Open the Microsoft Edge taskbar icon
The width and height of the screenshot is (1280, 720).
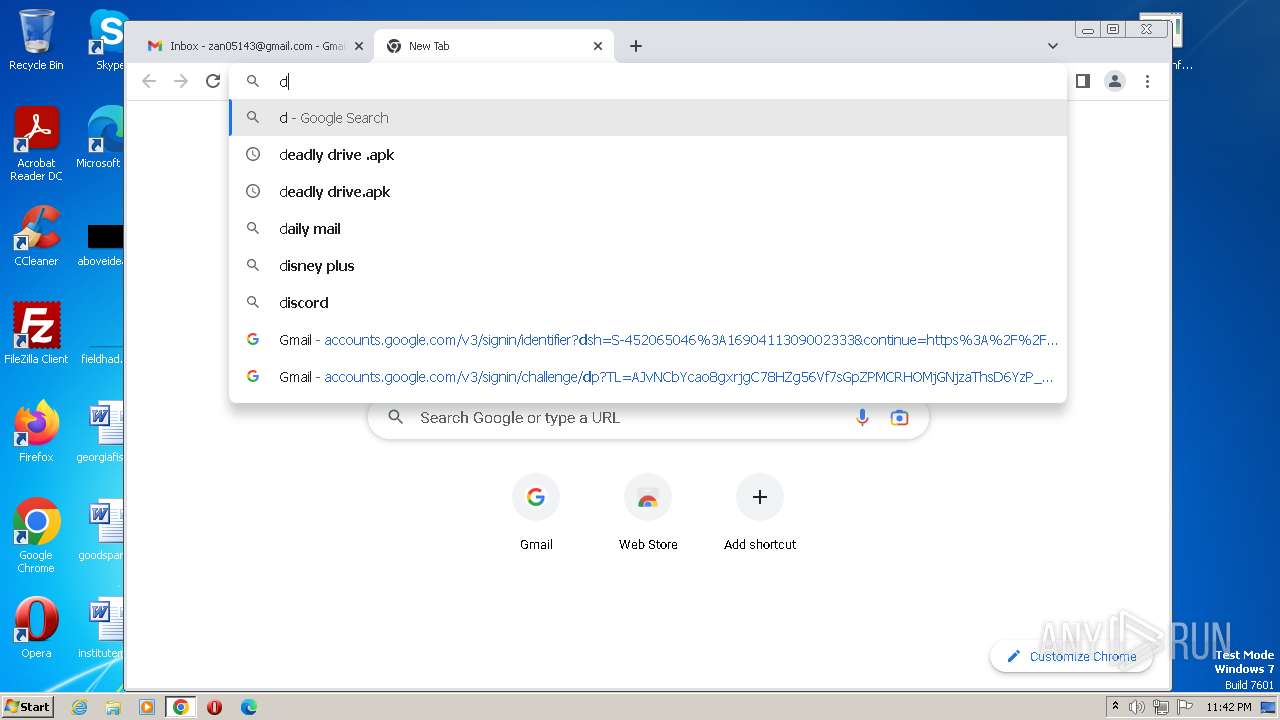(x=248, y=707)
